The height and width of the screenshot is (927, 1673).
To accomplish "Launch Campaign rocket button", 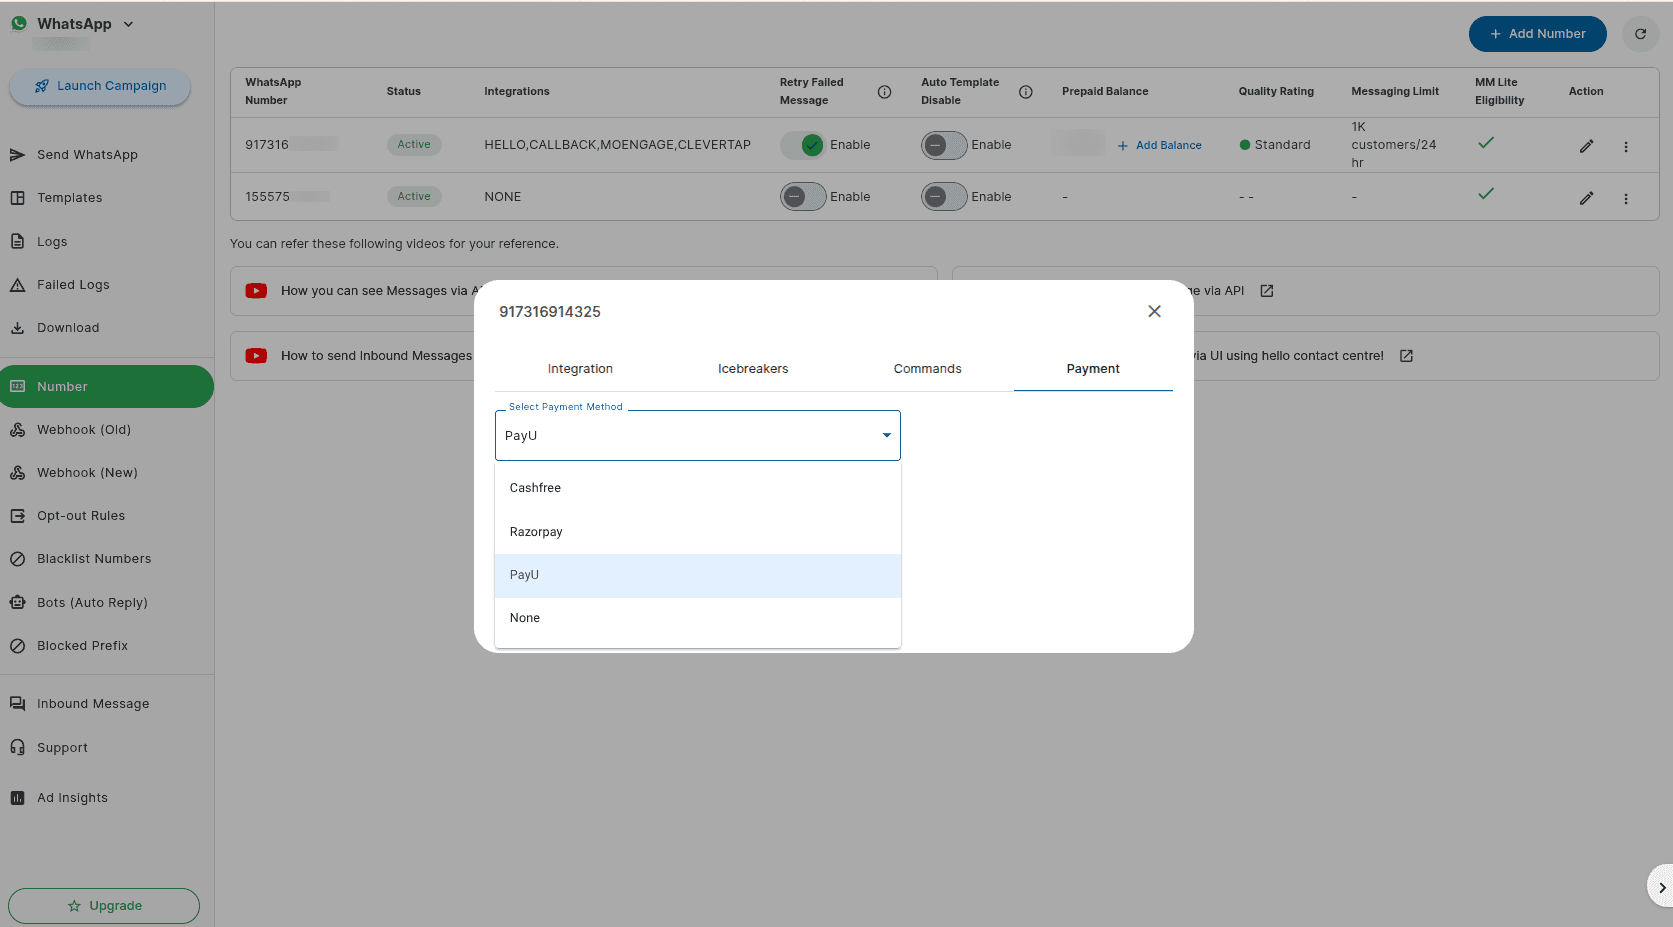I will pos(100,86).
